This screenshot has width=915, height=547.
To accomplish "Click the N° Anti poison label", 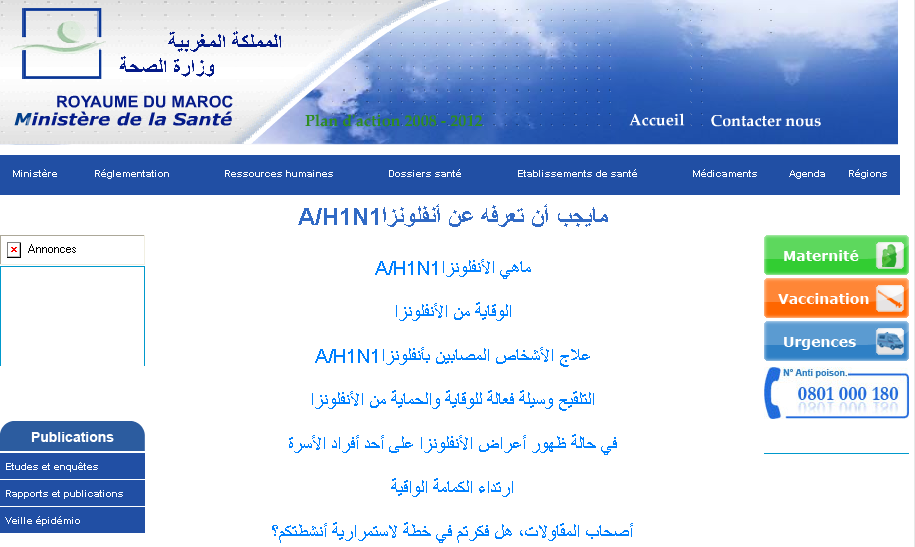I will 815,372.
